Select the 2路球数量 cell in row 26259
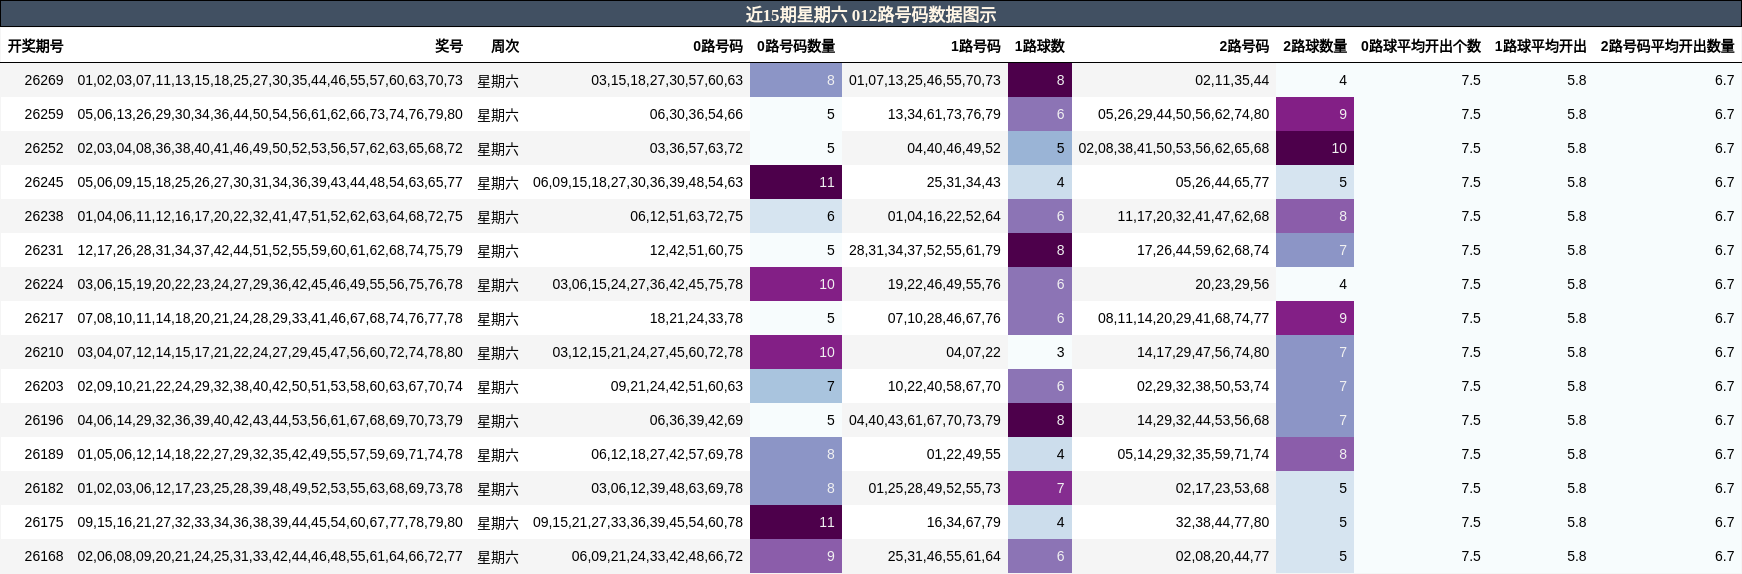This screenshot has width=1742, height=574. pos(1315,114)
